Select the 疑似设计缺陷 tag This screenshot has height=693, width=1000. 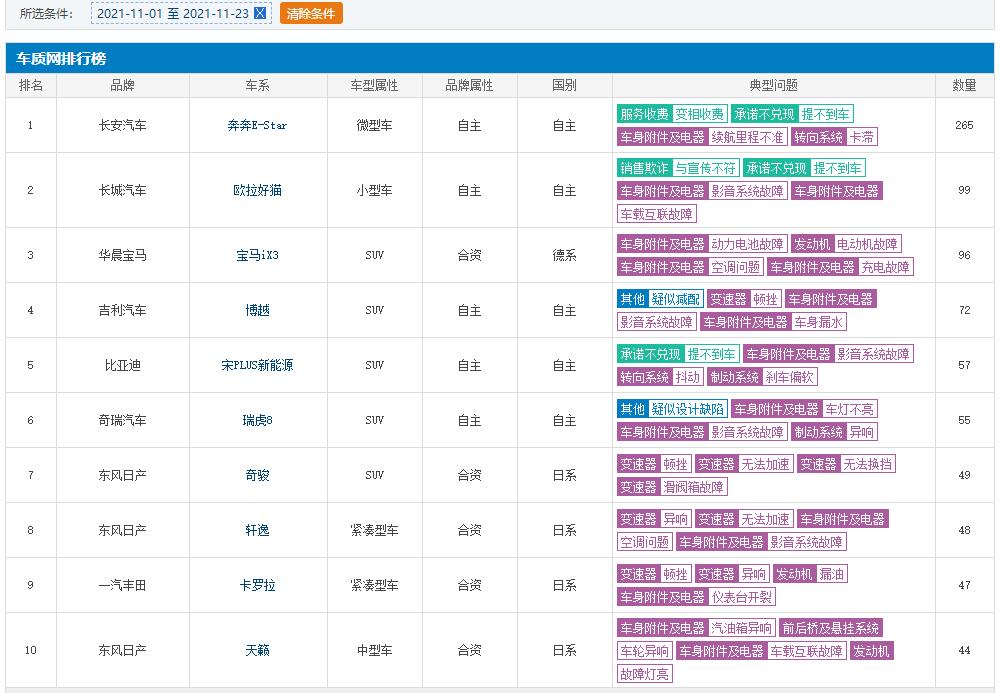coord(687,409)
